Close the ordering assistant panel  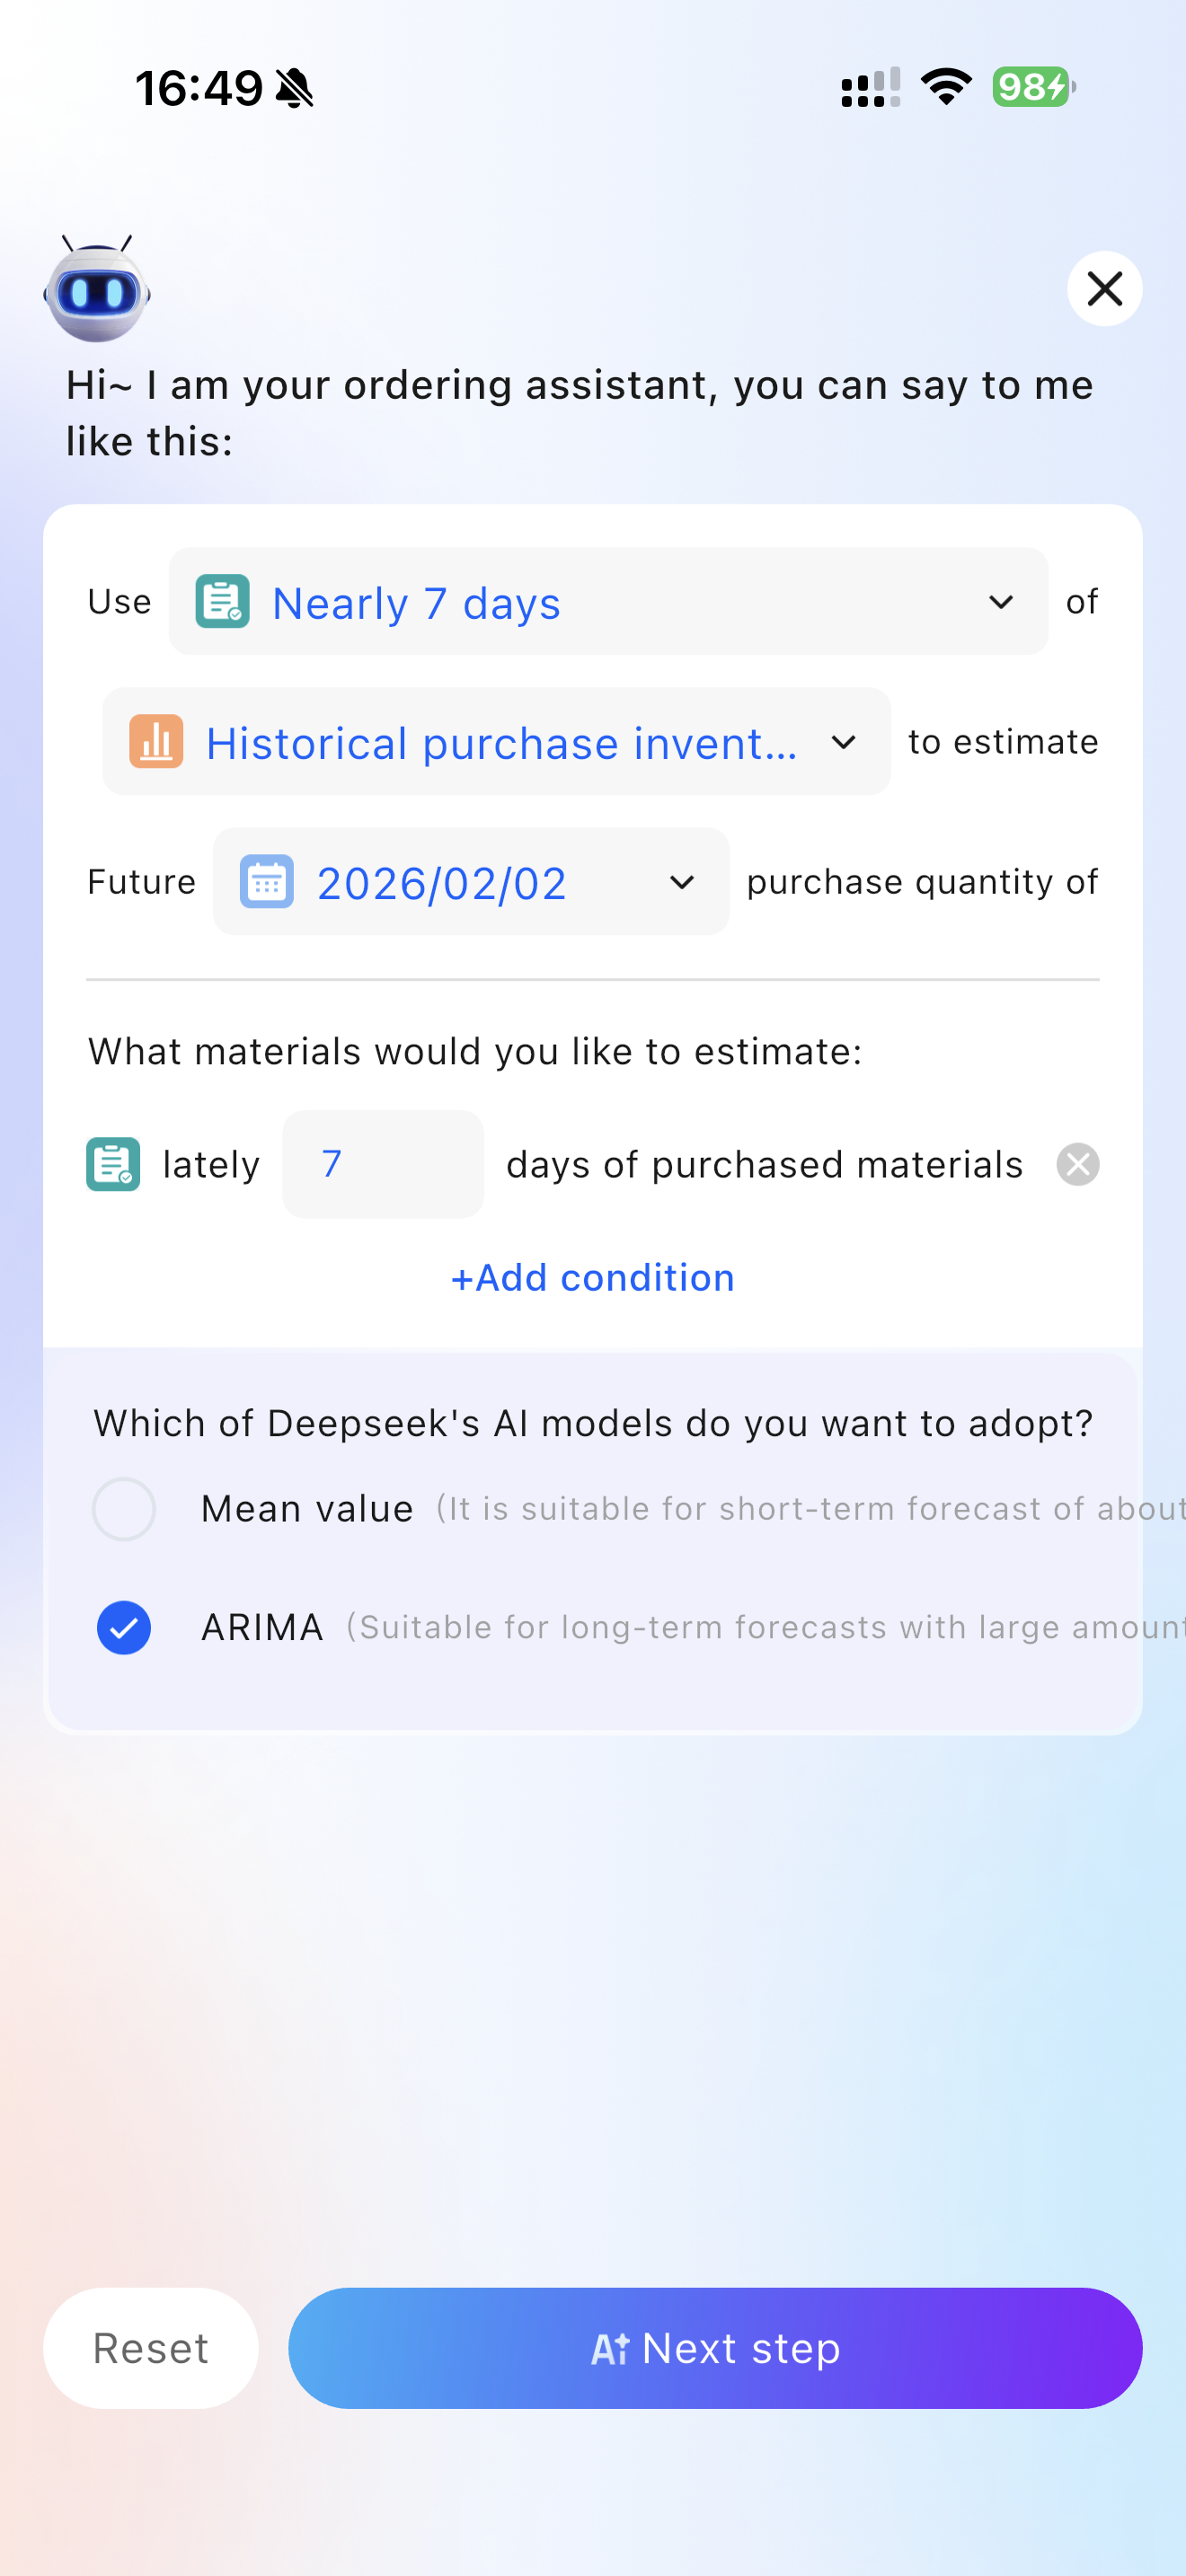(1104, 289)
